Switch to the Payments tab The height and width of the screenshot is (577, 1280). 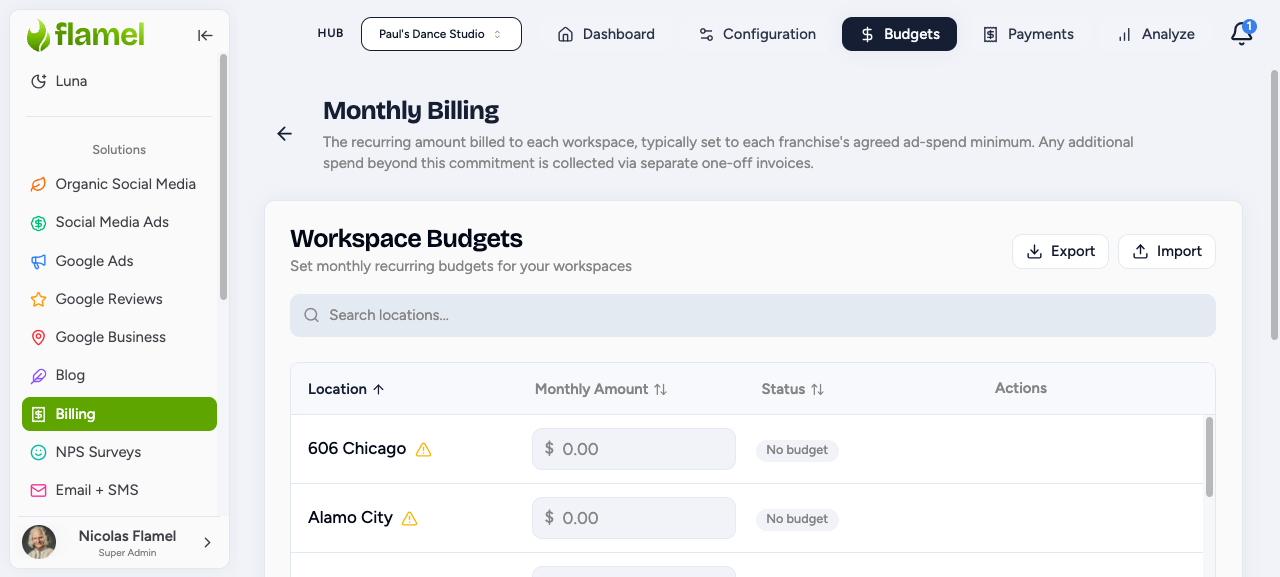pos(1028,34)
